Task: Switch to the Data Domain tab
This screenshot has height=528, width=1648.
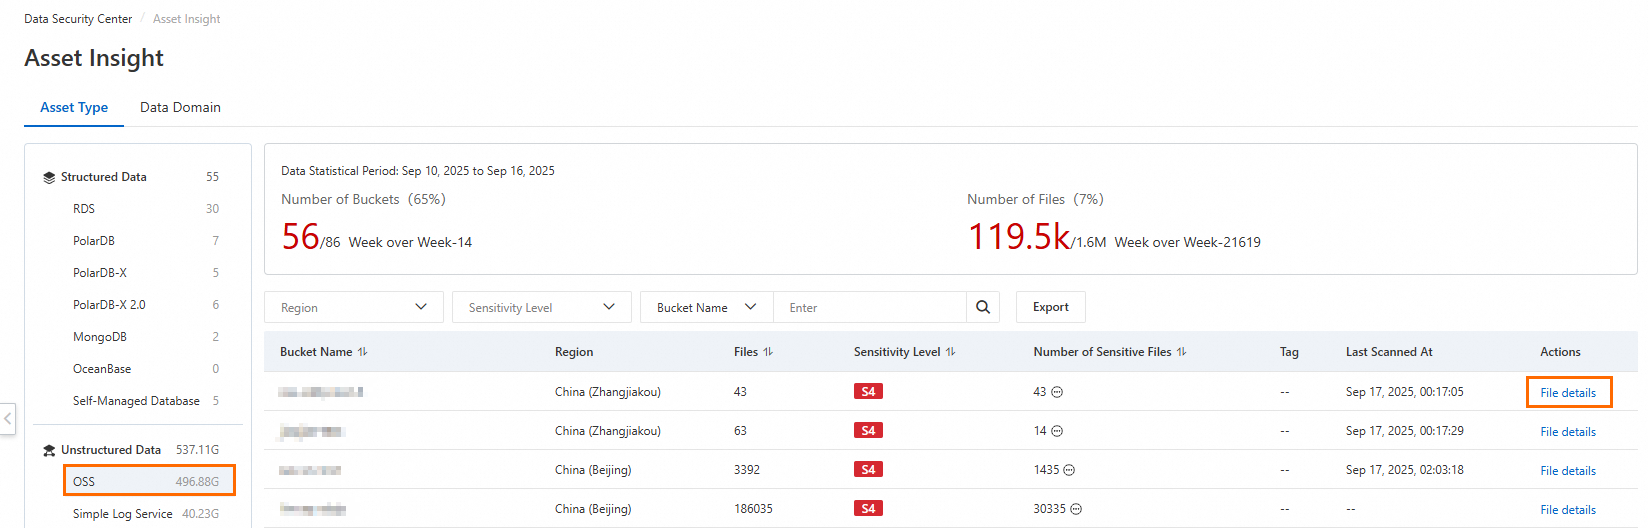Action: point(180,107)
